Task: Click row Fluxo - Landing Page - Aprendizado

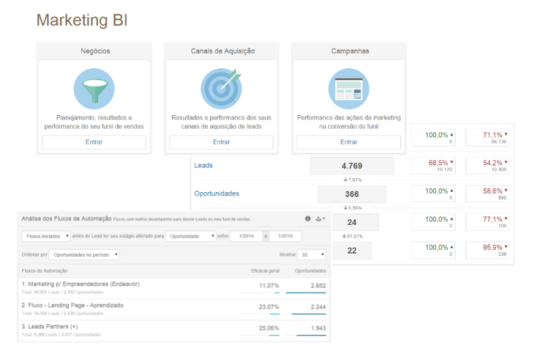Action: [x=174, y=309]
